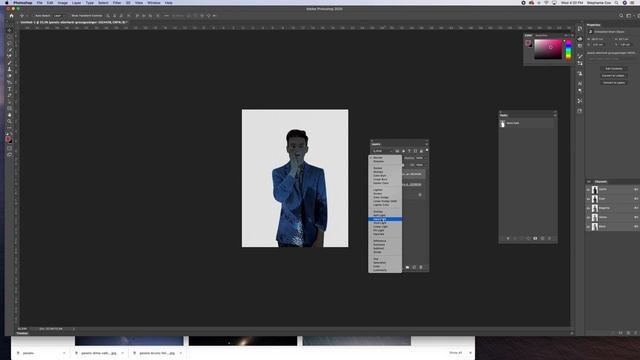
Task: Open the Layers panel options menu
Action: click(426, 144)
